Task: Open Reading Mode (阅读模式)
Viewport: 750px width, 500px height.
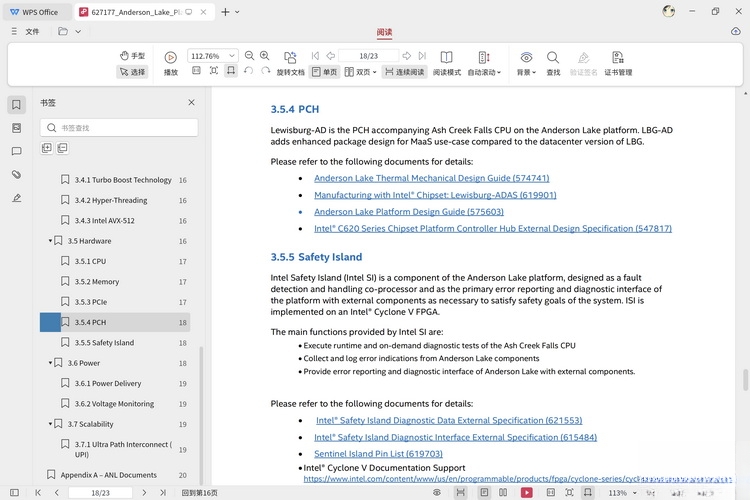Action: (447, 63)
